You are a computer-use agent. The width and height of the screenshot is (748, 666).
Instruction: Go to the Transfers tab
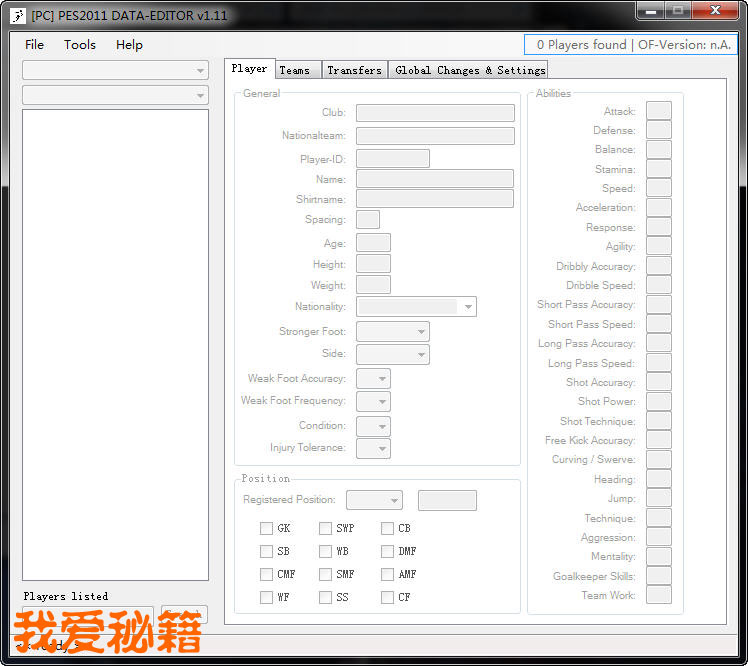pyautogui.click(x=354, y=70)
